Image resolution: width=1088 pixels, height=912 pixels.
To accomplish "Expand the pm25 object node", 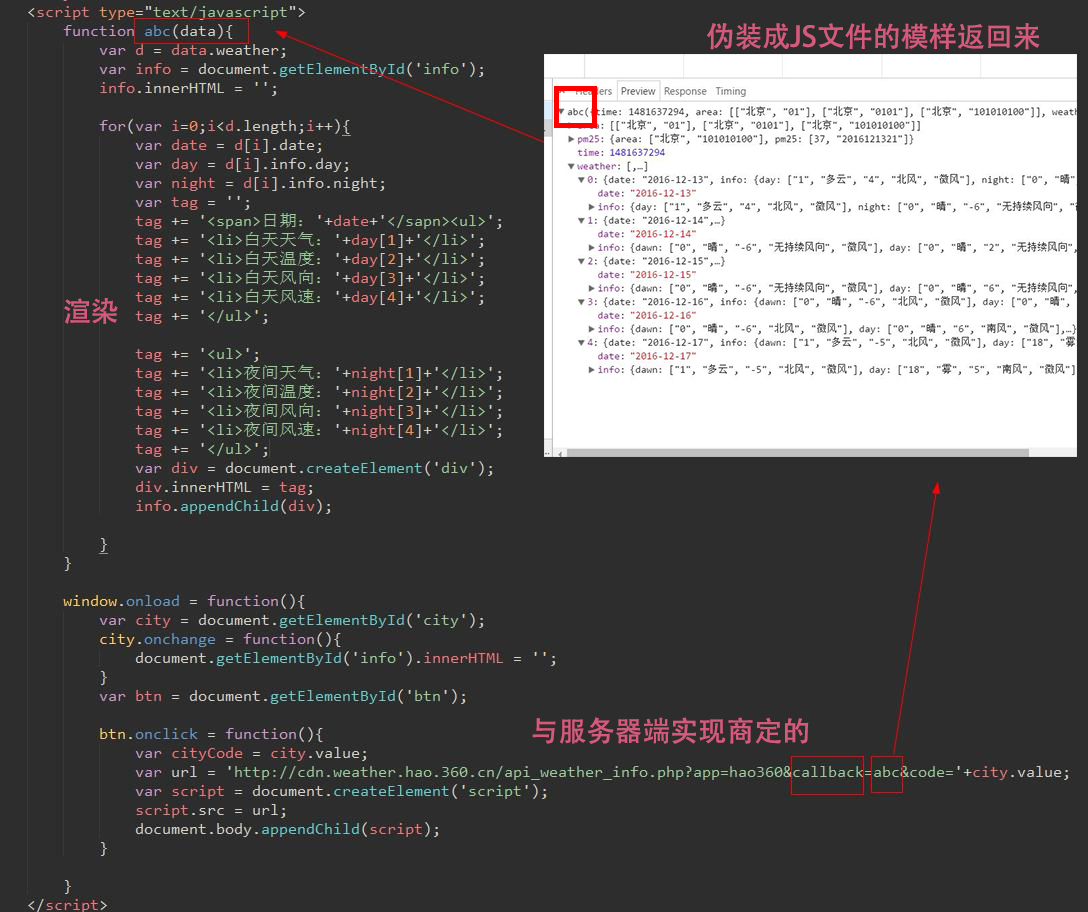I will pyautogui.click(x=571, y=139).
